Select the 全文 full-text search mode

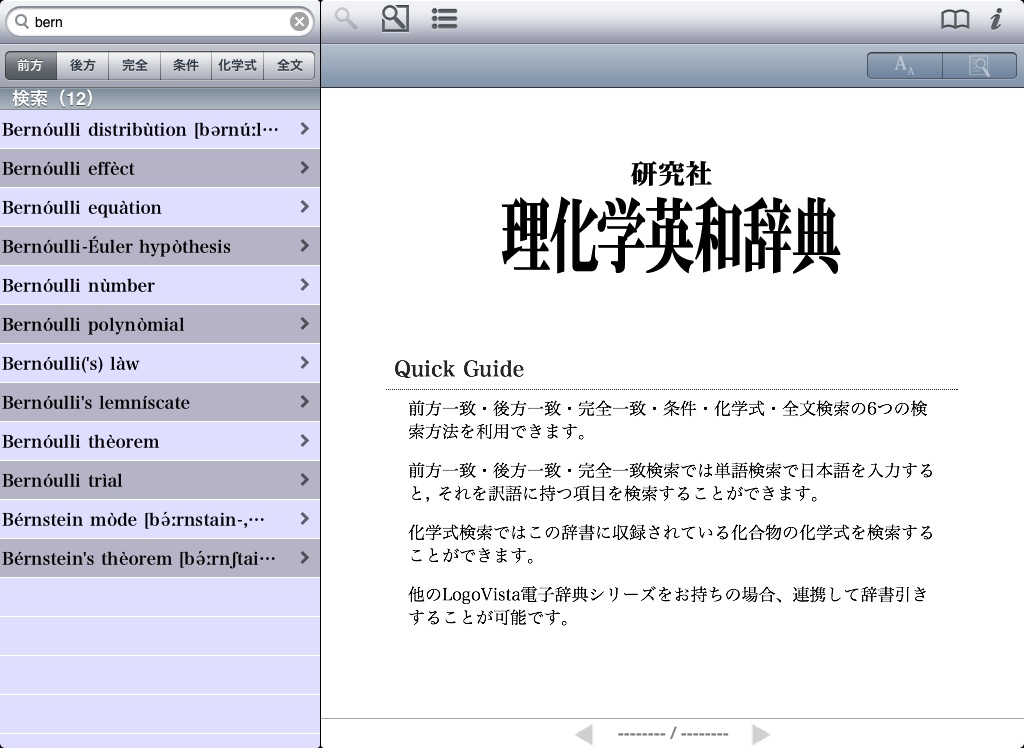290,66
